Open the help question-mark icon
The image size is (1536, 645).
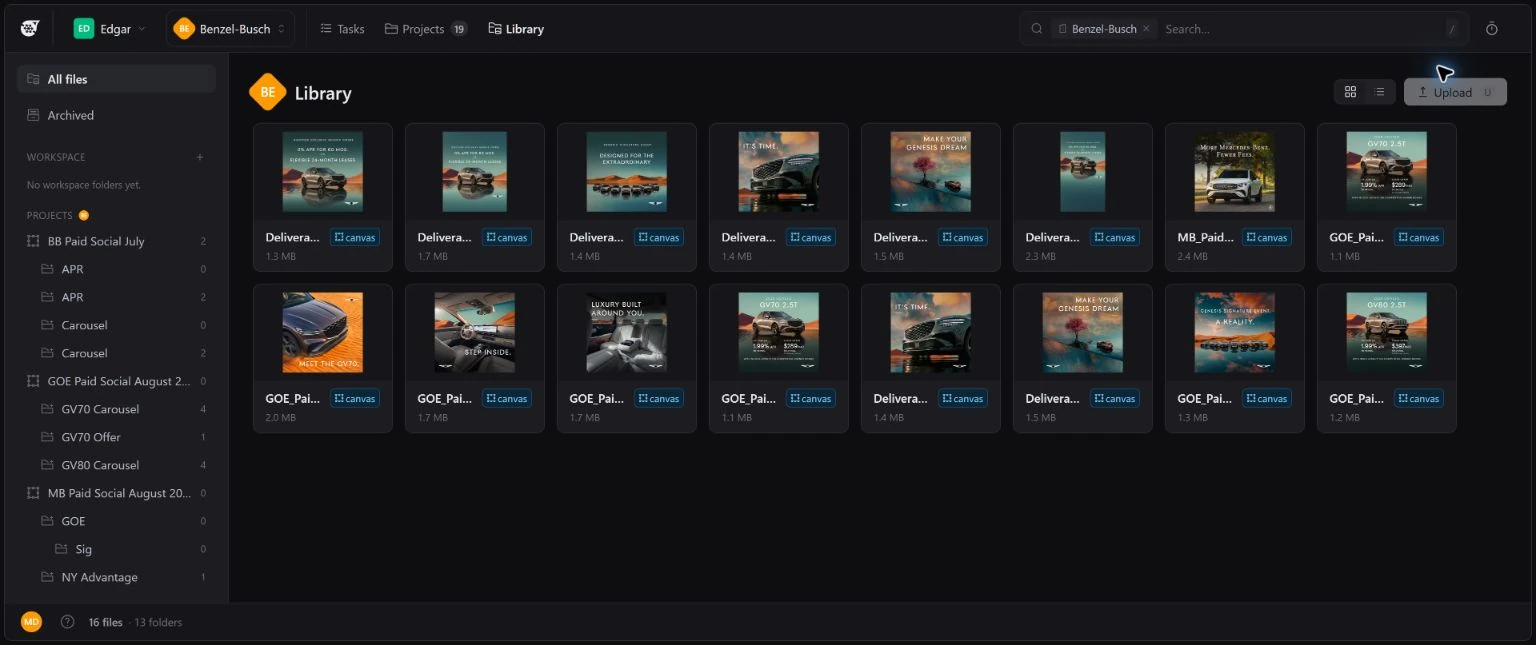[x=67, y=622]
